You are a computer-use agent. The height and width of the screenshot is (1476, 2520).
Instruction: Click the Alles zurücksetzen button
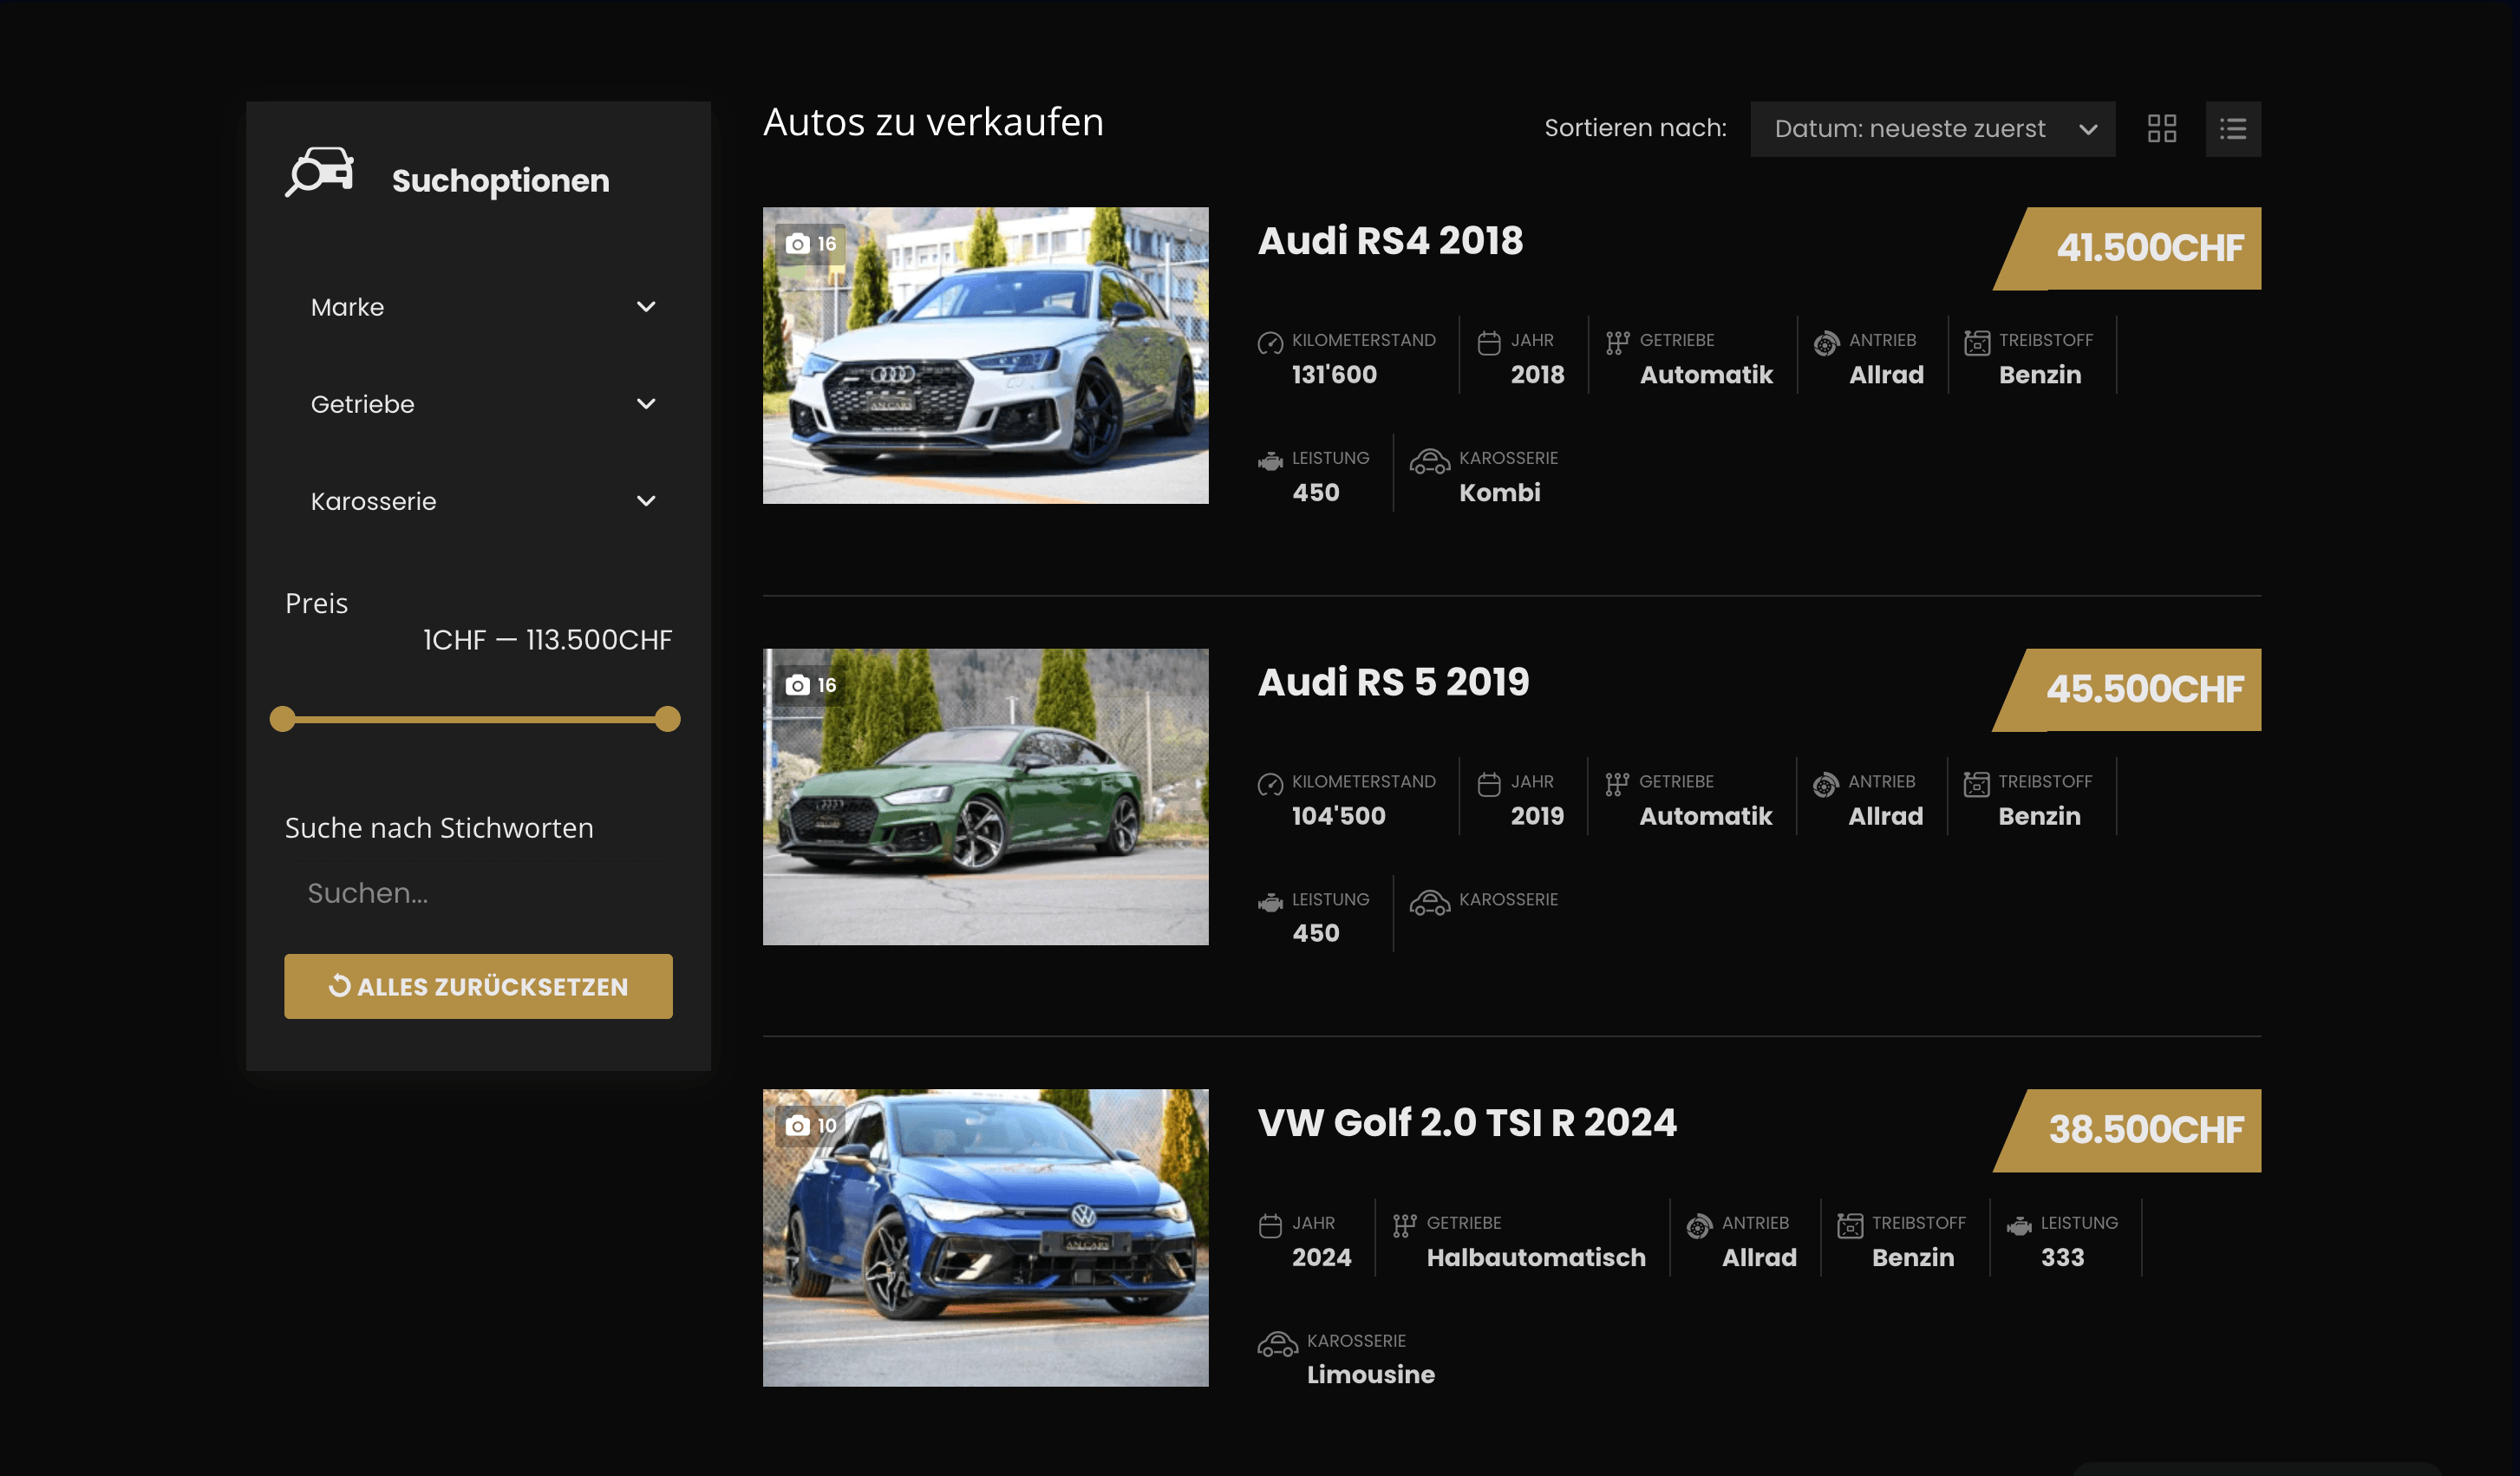(x=479, y=986)
